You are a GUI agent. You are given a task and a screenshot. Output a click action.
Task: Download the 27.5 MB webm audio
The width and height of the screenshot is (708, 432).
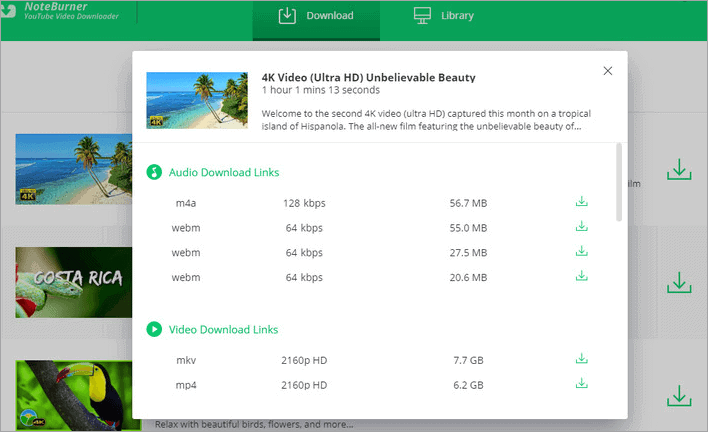582,251
